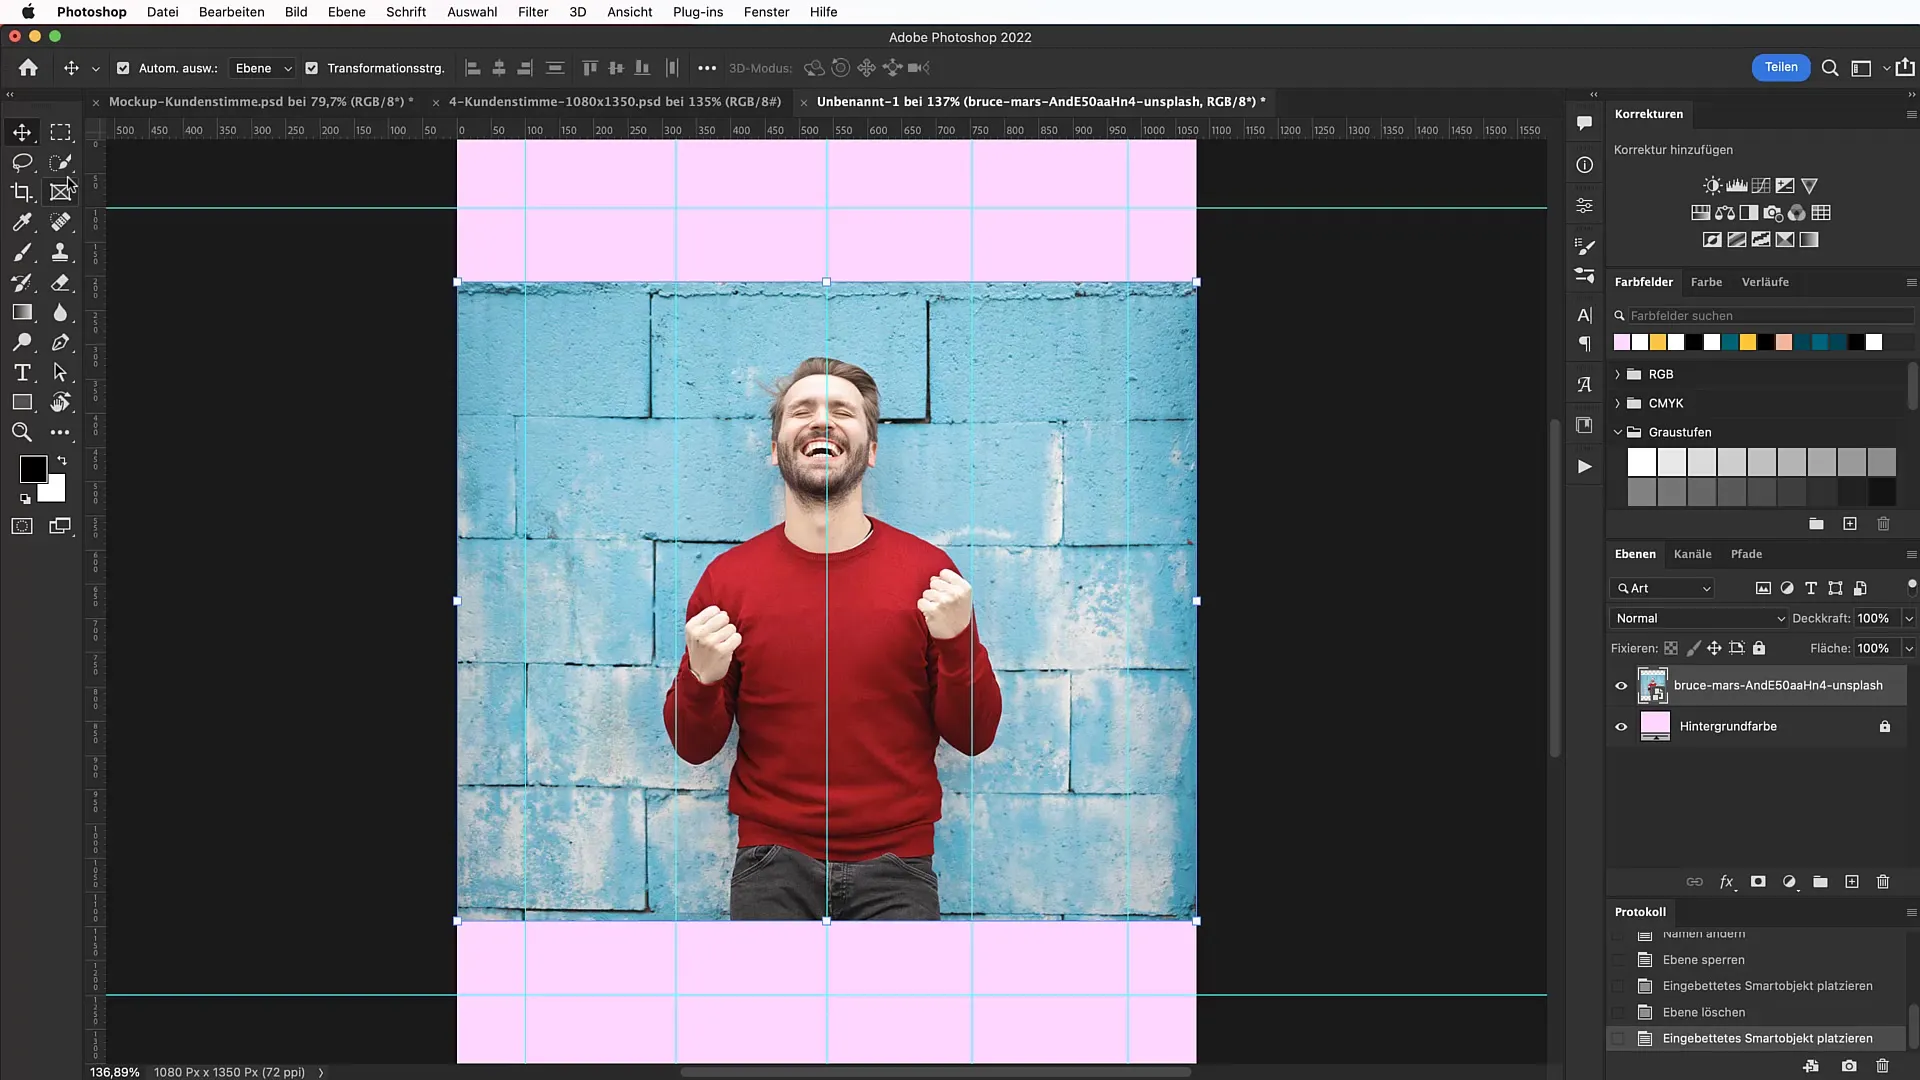Switch to the Pfade tab
Image resolution: width=1920 pixels, height=1080 pixels.
(x=1746, y=554)
